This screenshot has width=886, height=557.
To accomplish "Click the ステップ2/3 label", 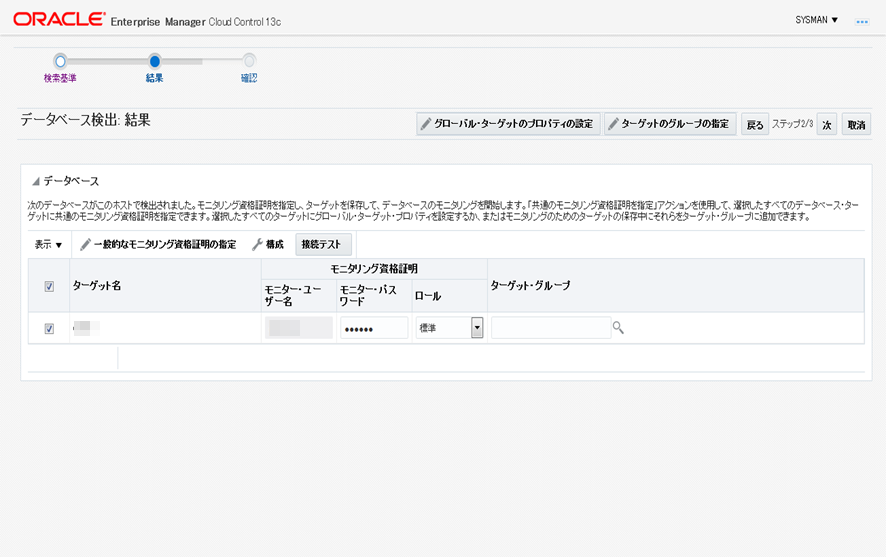I will (x=792, y=124).
